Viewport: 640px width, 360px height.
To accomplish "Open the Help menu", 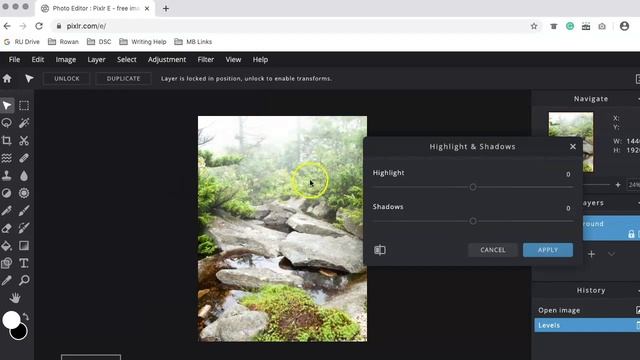I will (260, 60).
